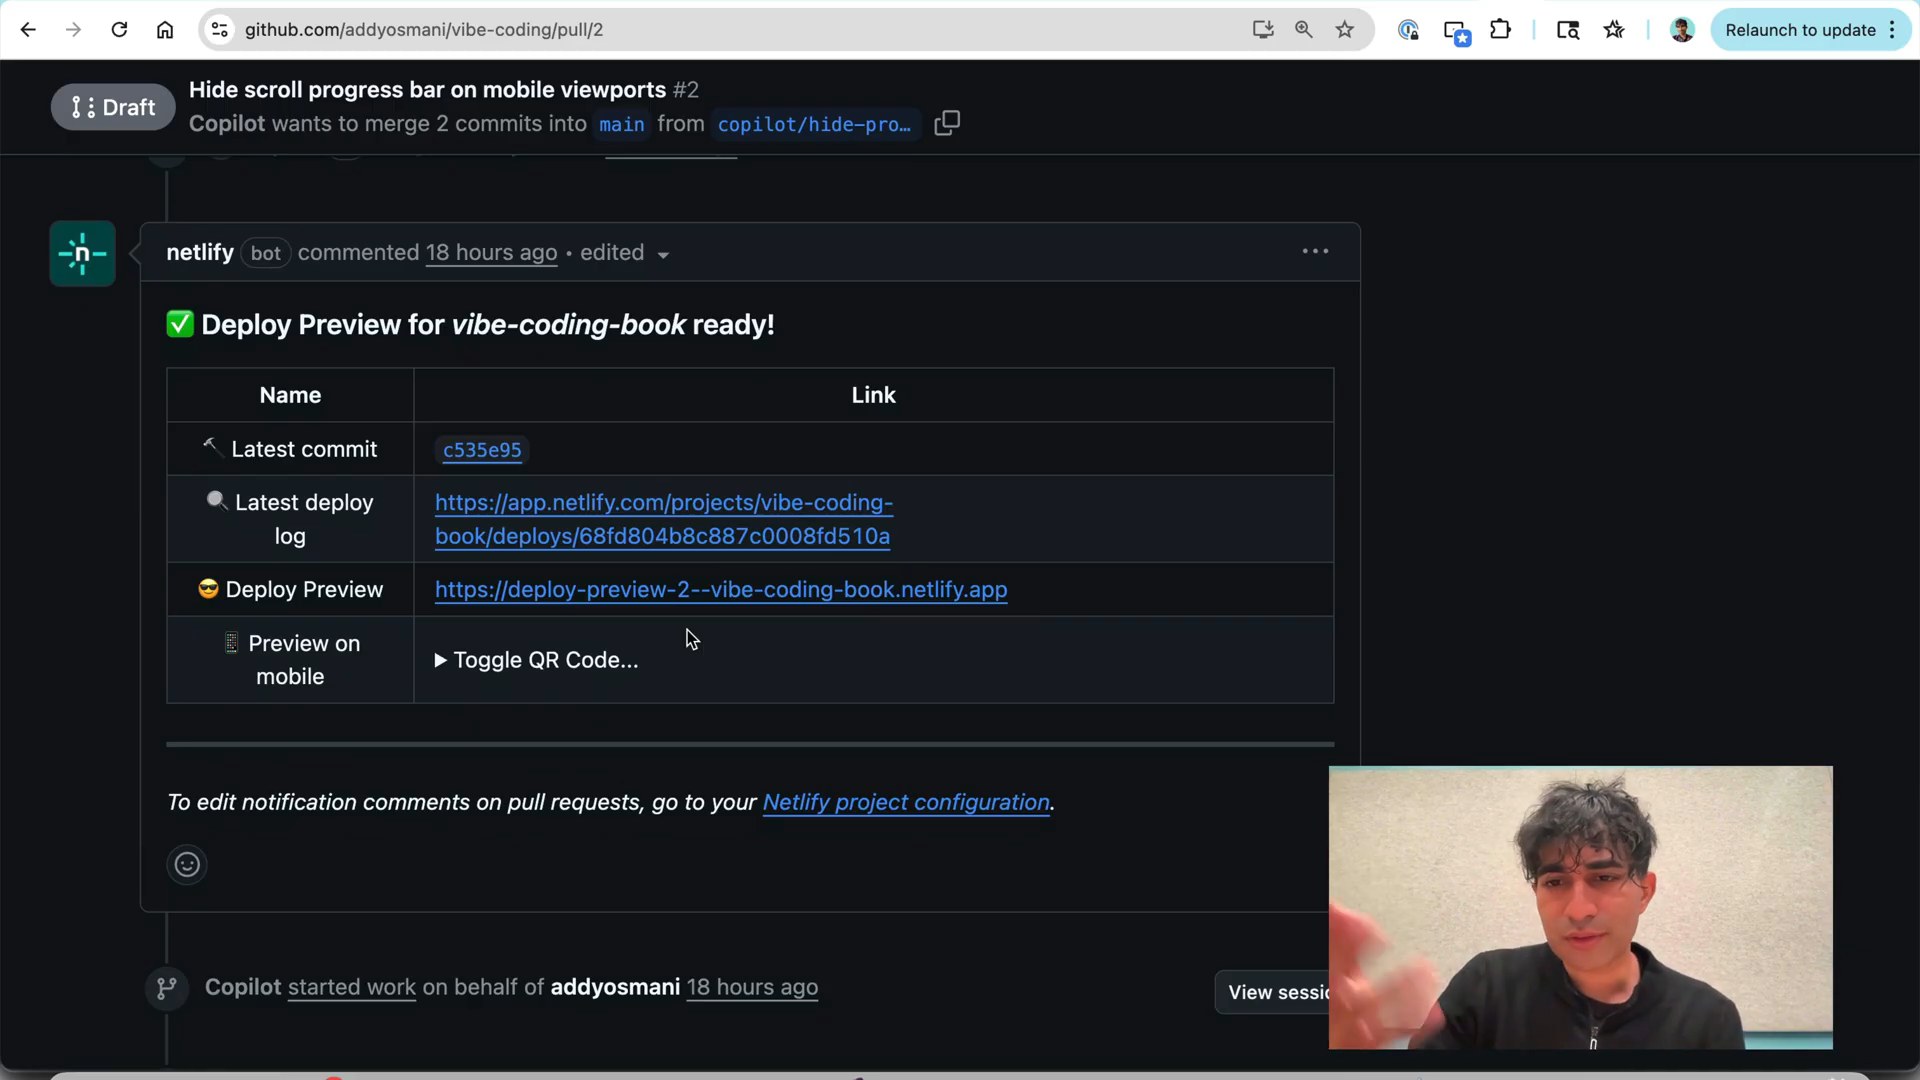Click the Draft status badge

coord(113,107)
